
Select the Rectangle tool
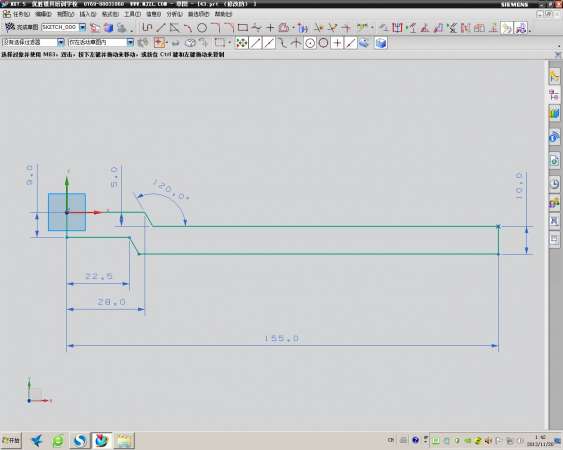(243, 28)
